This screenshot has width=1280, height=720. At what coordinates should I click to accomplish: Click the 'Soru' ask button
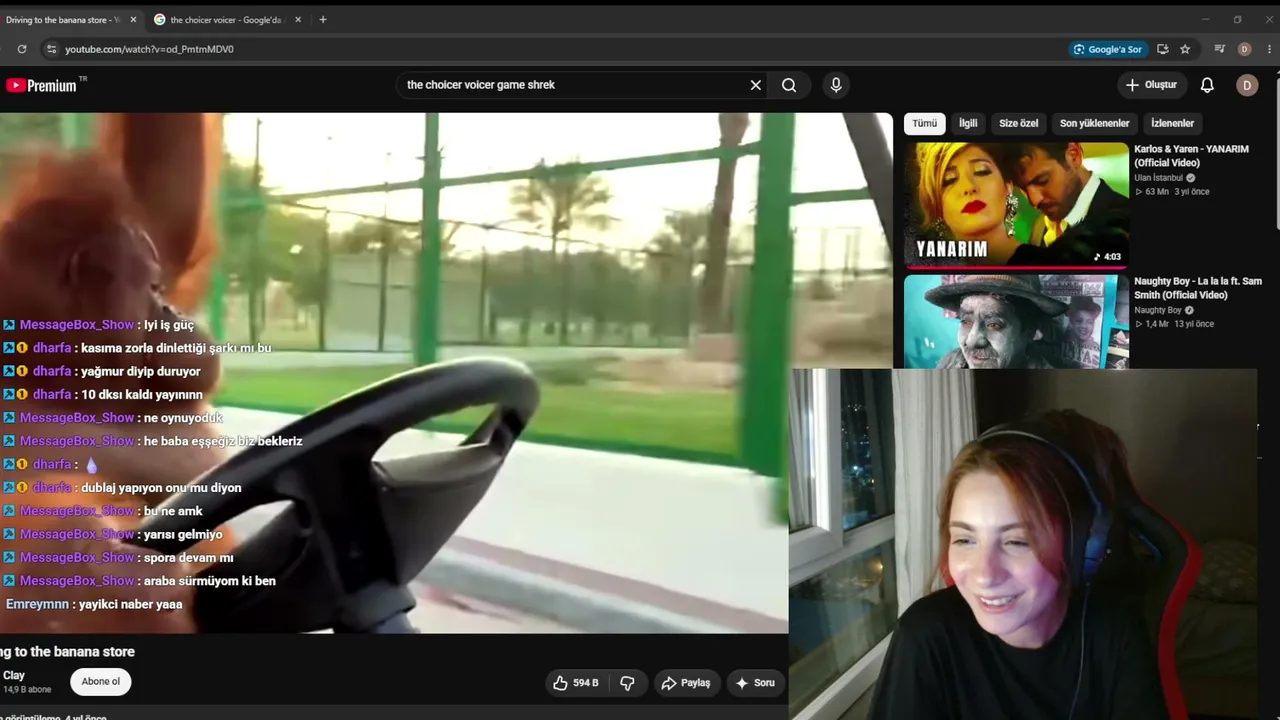755,683
